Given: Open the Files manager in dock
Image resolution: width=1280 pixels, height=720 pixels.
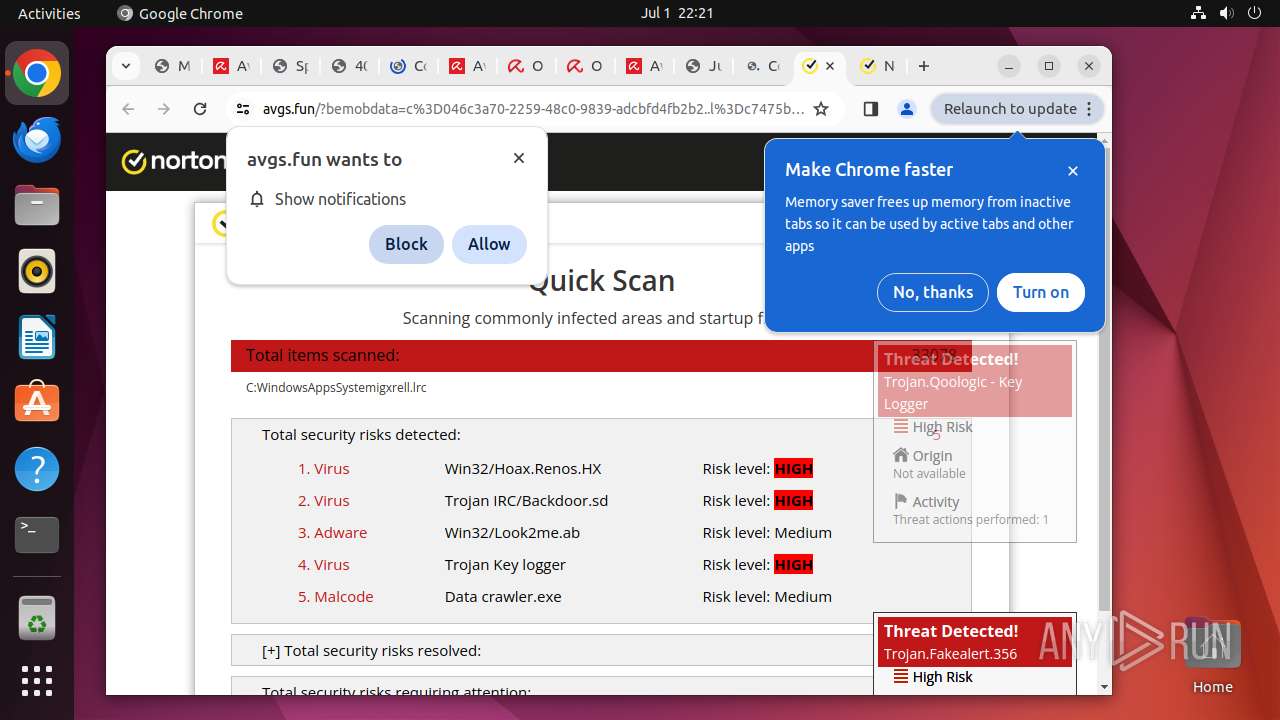Looking at the screenshot, I should (37, 206).
